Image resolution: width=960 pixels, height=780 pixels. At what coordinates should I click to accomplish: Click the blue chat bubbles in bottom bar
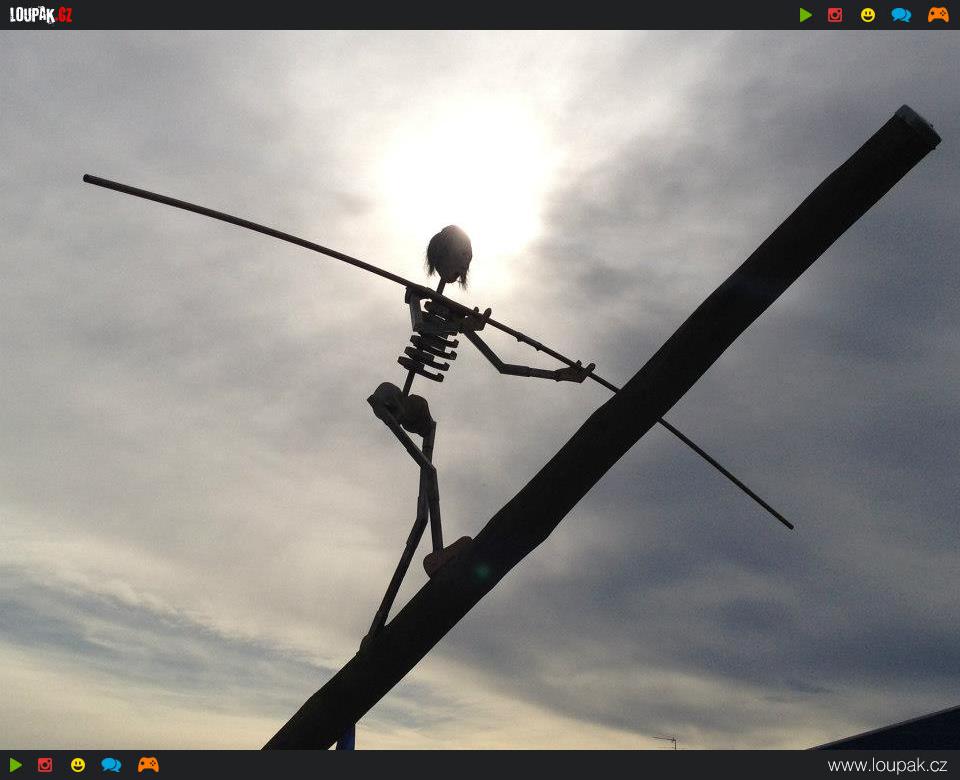coord(111,765)
